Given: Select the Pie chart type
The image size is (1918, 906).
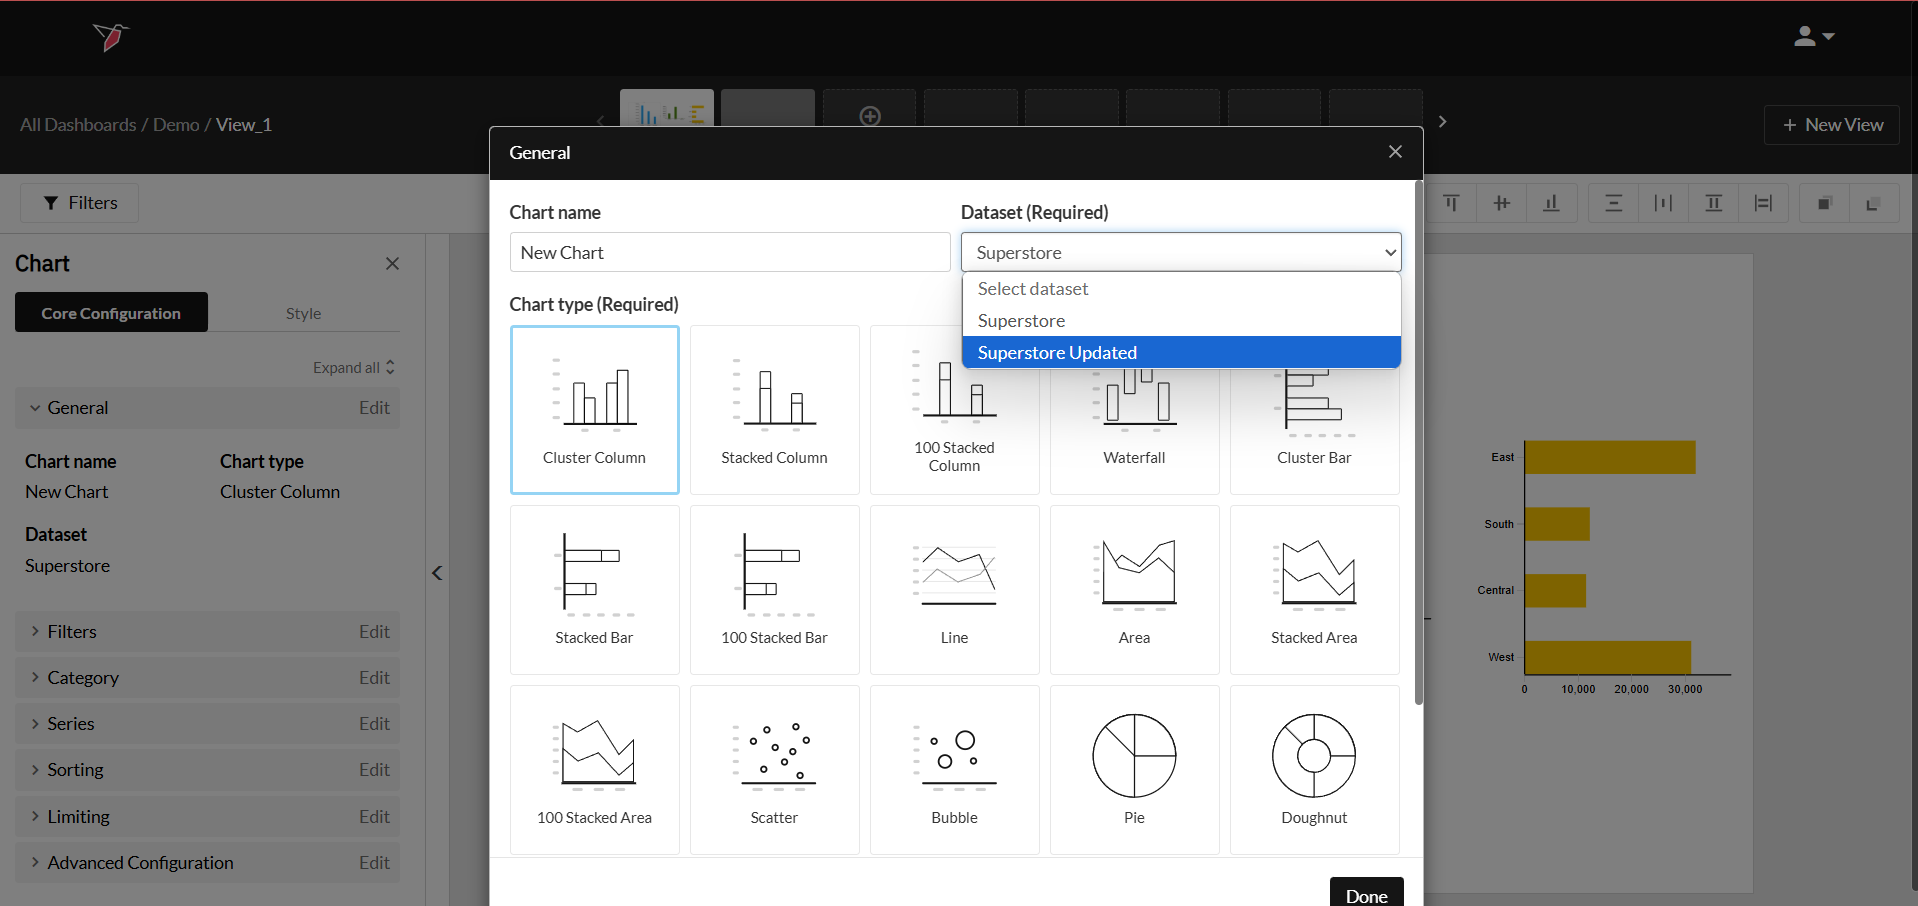Looking at the screenshot, I should point(1134,770).
